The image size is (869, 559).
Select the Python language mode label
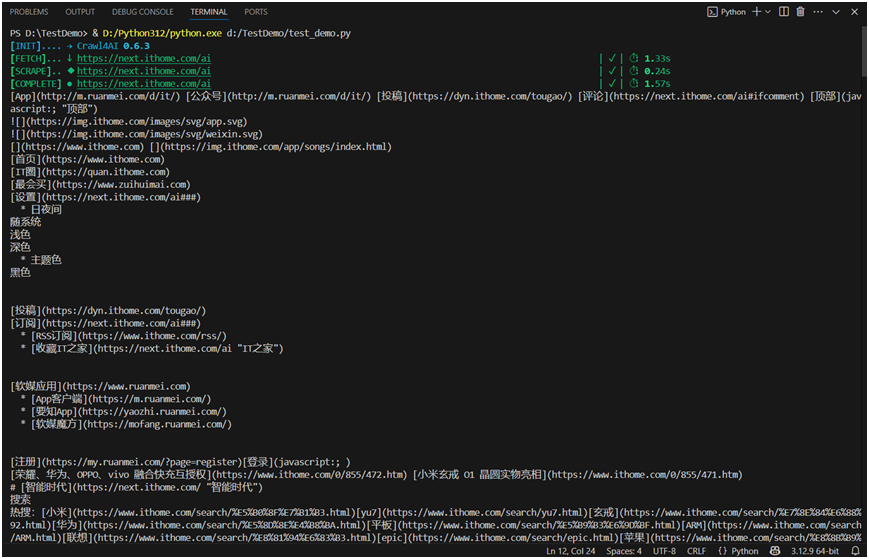(x=744, y=551)
